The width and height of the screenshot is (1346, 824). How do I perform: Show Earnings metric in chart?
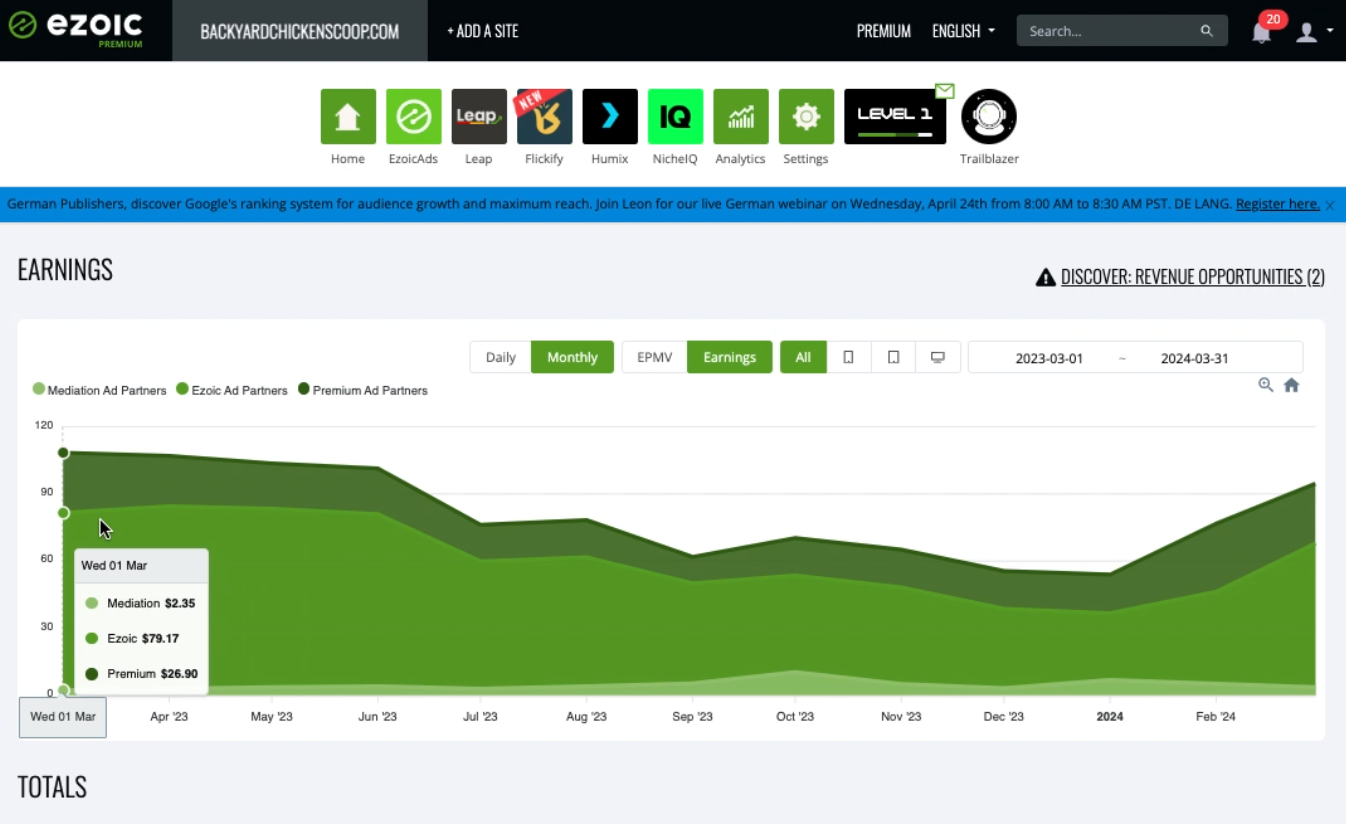tap(730, 357)
